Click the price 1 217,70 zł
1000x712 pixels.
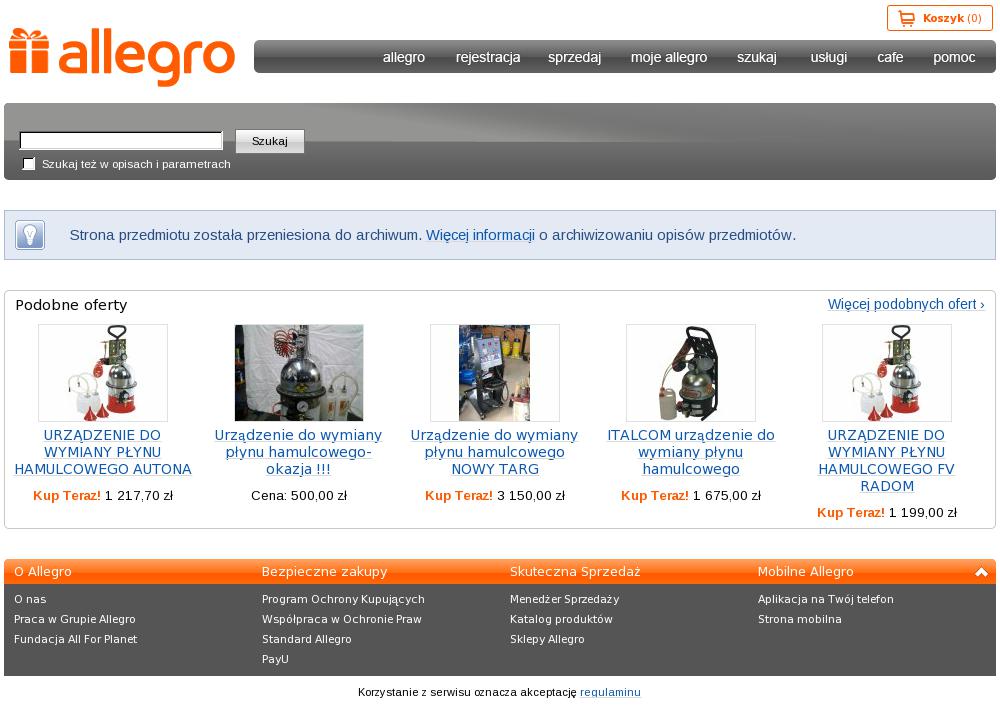(139, 496)
